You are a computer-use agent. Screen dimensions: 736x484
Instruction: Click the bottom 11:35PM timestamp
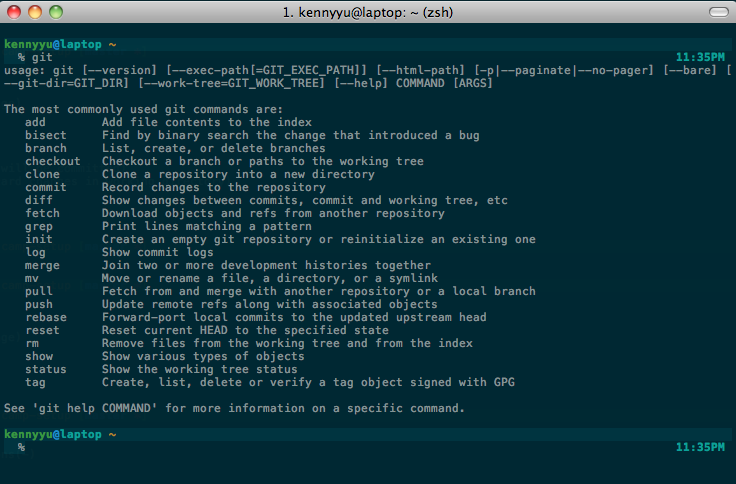(x=700, y=447)
